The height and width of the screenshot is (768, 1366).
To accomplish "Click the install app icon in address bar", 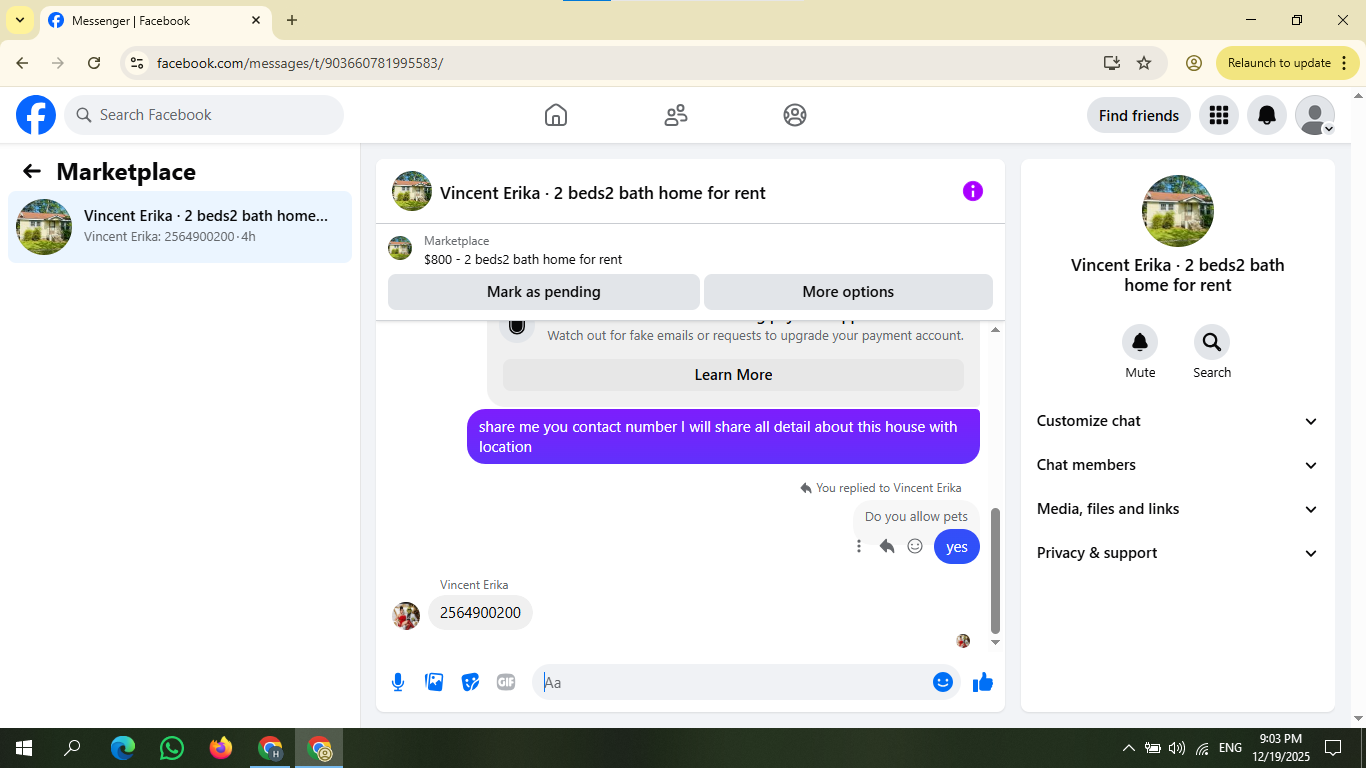I will point(1112,63).
